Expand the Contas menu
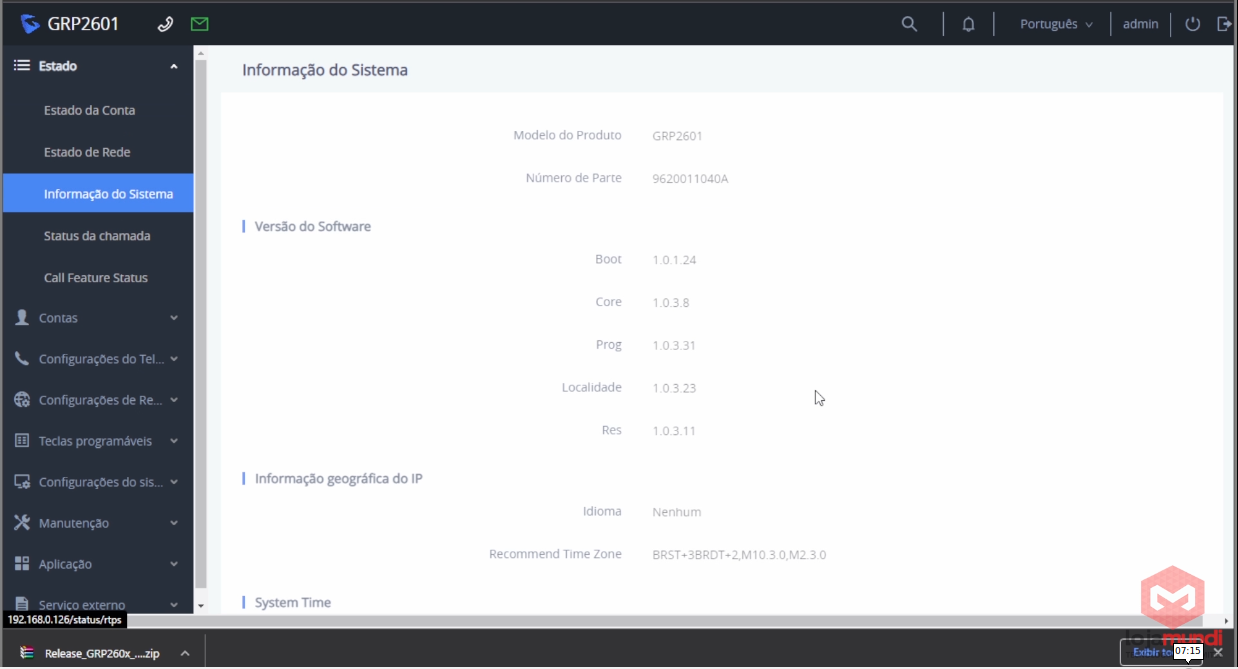1238x669 pixels. click(174, 318)
